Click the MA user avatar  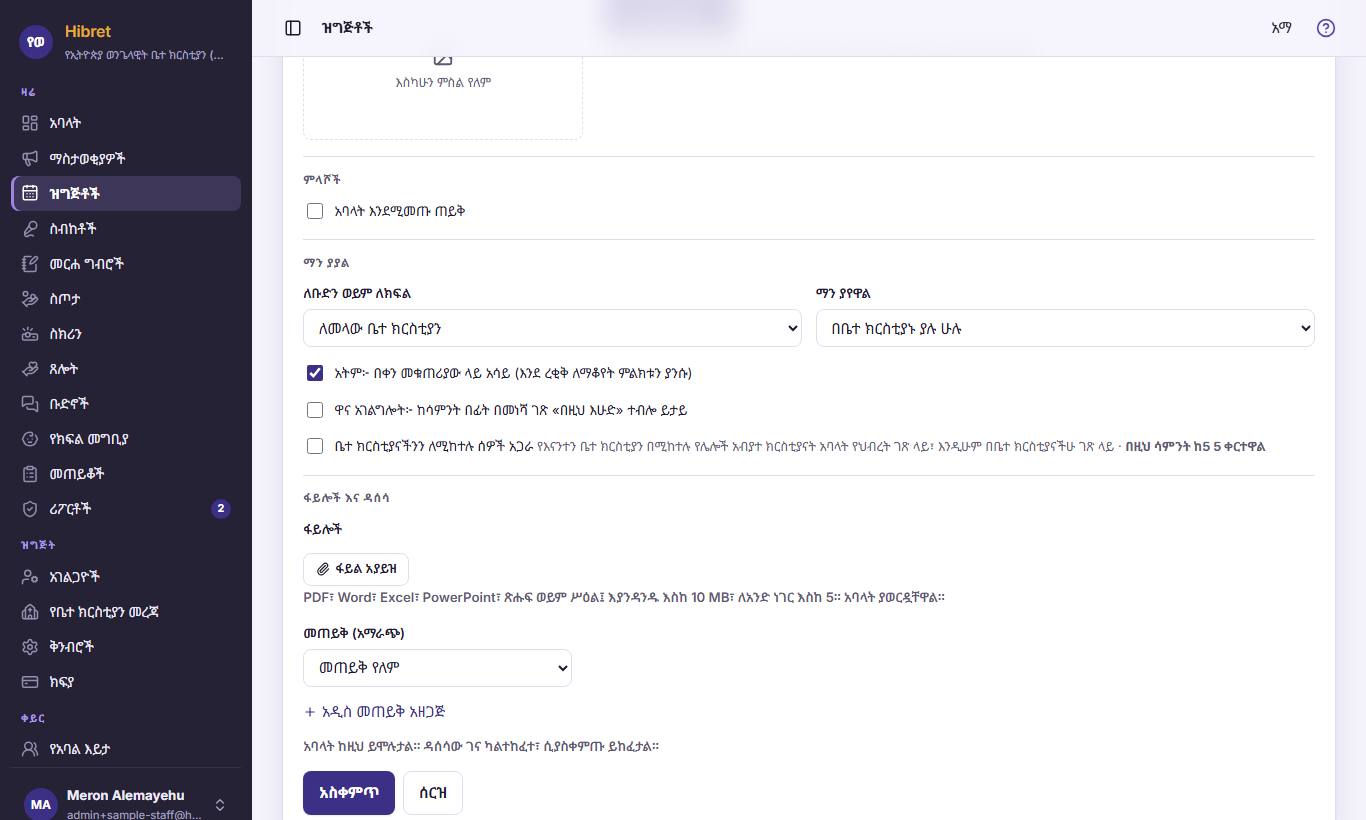(40, 804)
